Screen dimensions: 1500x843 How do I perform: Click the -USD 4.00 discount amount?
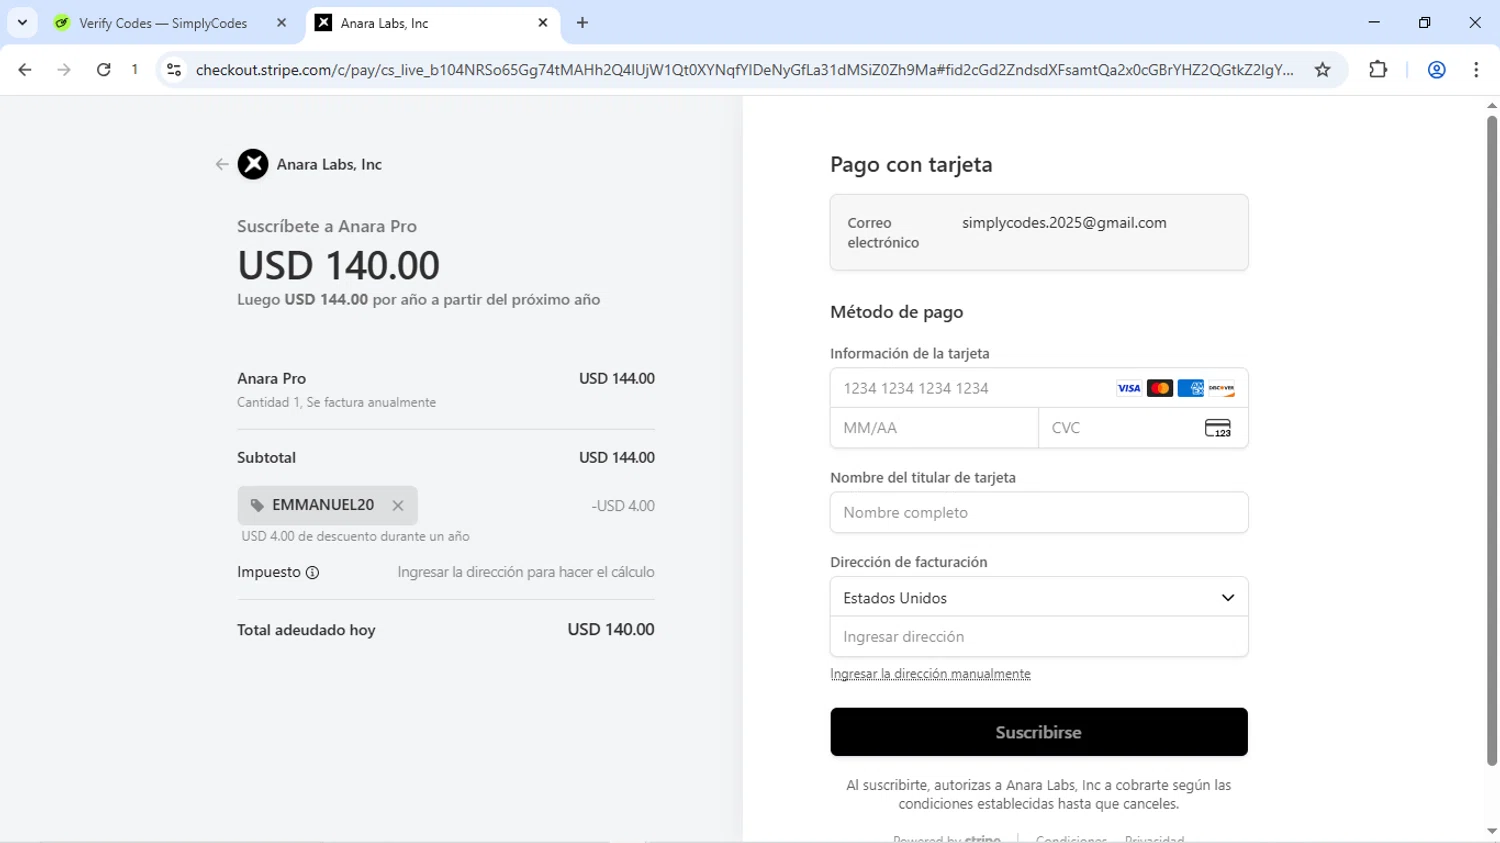click(623, 506)
